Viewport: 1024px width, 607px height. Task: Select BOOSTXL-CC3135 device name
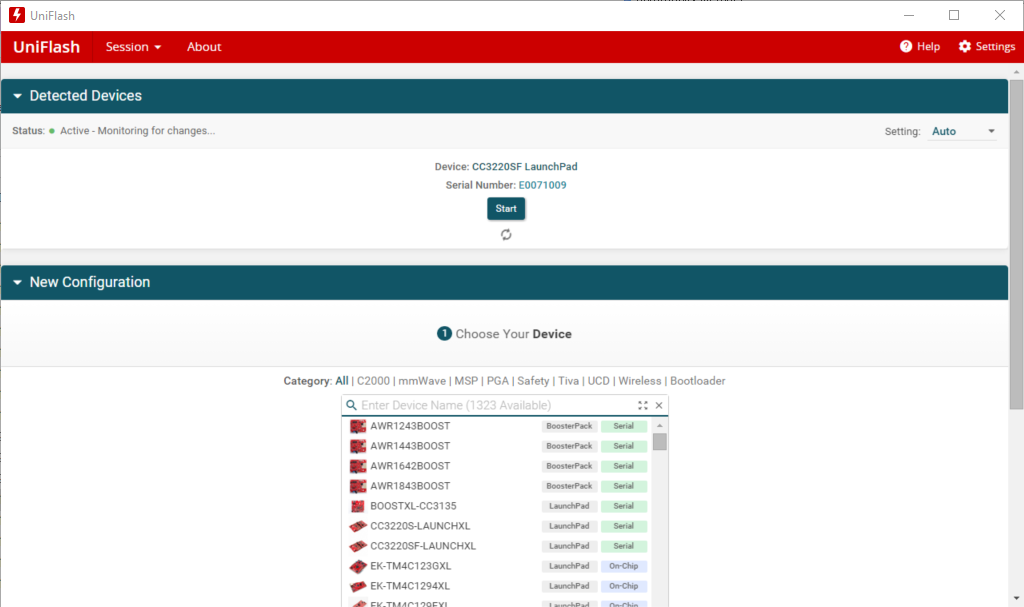(413, 506)
